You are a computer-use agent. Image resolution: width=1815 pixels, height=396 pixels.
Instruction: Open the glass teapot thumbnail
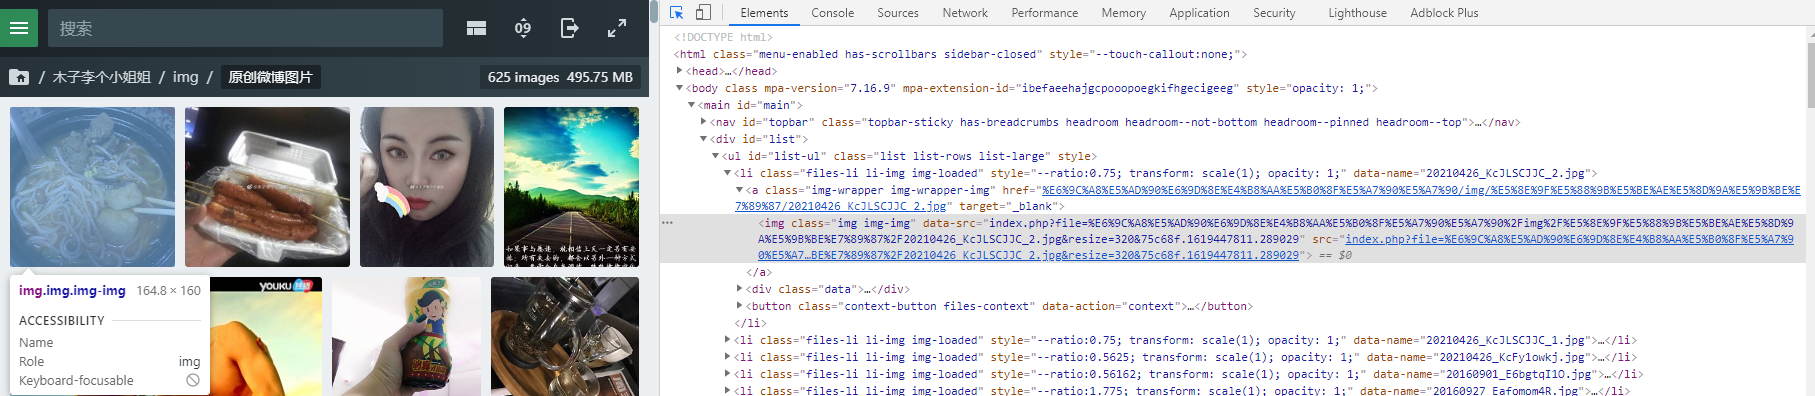(565, 337)
